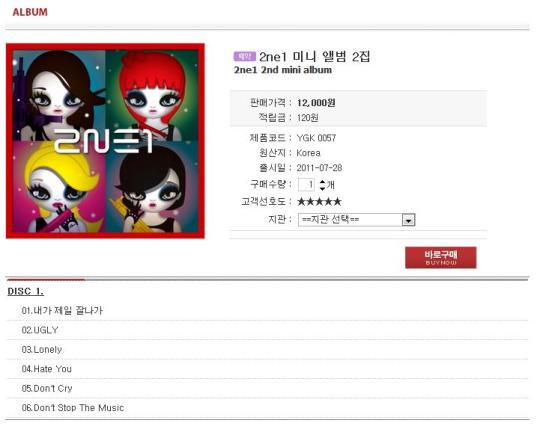Open track 05 Don't Cry
Image resolution: width=540 pixels, height=432 pixels.
tap(47, 388)
